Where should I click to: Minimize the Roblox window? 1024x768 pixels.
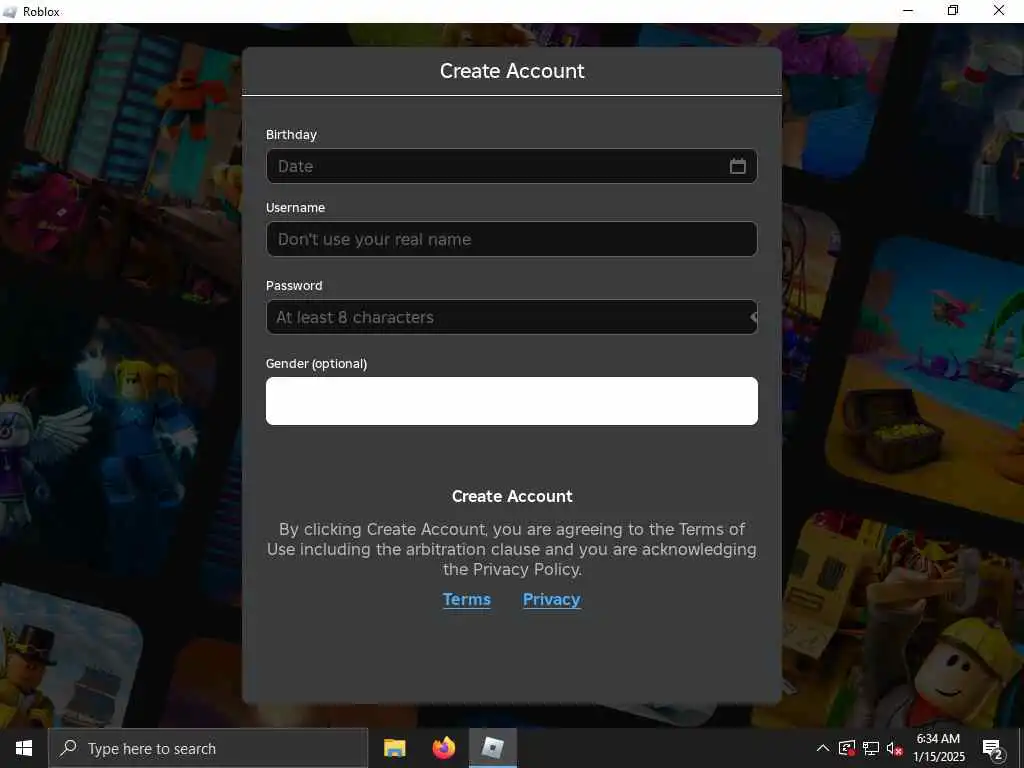(x=908, y=10)
